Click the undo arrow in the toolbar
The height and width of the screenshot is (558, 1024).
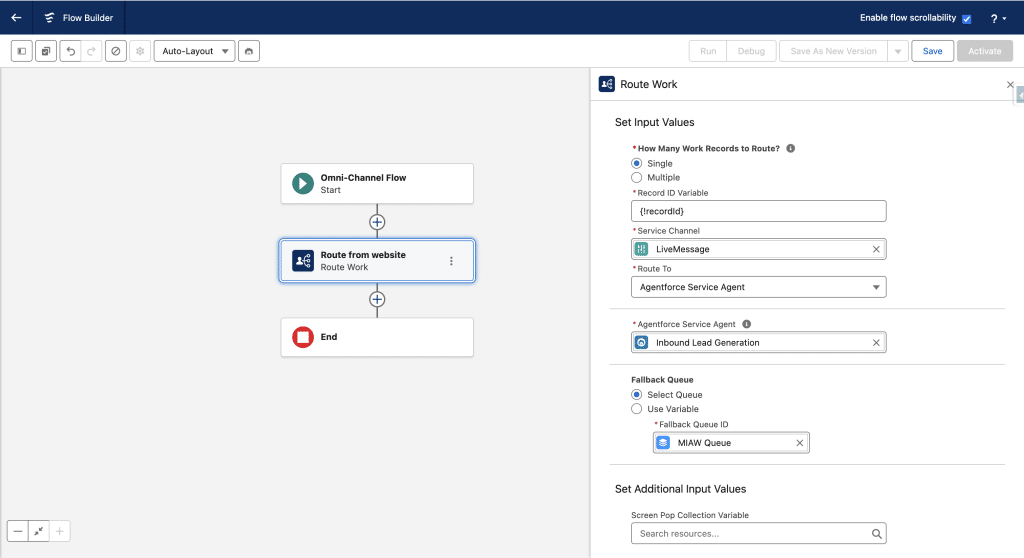point(70,51)
